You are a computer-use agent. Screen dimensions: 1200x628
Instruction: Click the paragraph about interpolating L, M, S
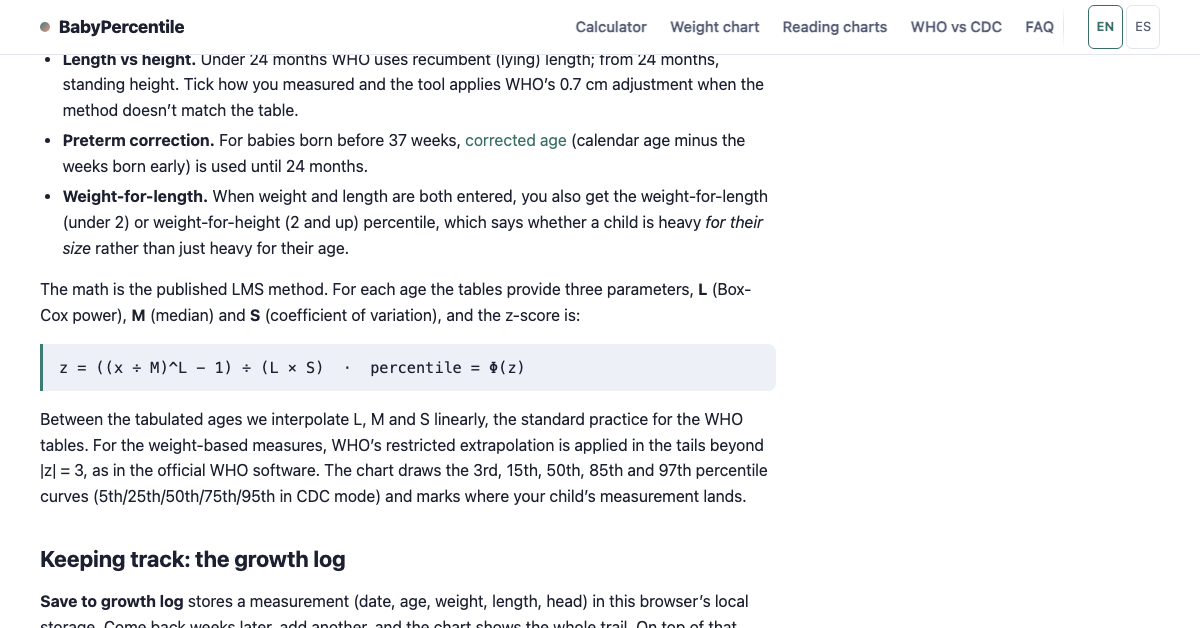(x=404, y=457)
